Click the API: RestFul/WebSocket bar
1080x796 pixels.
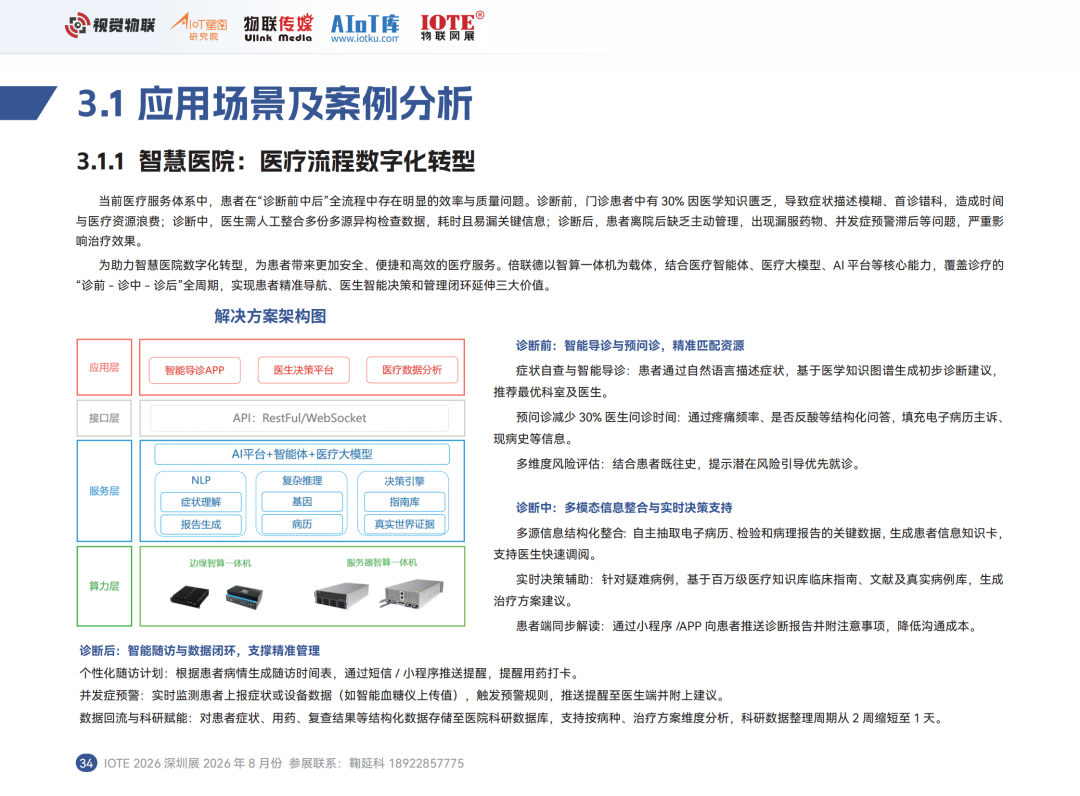coord(300,417)
